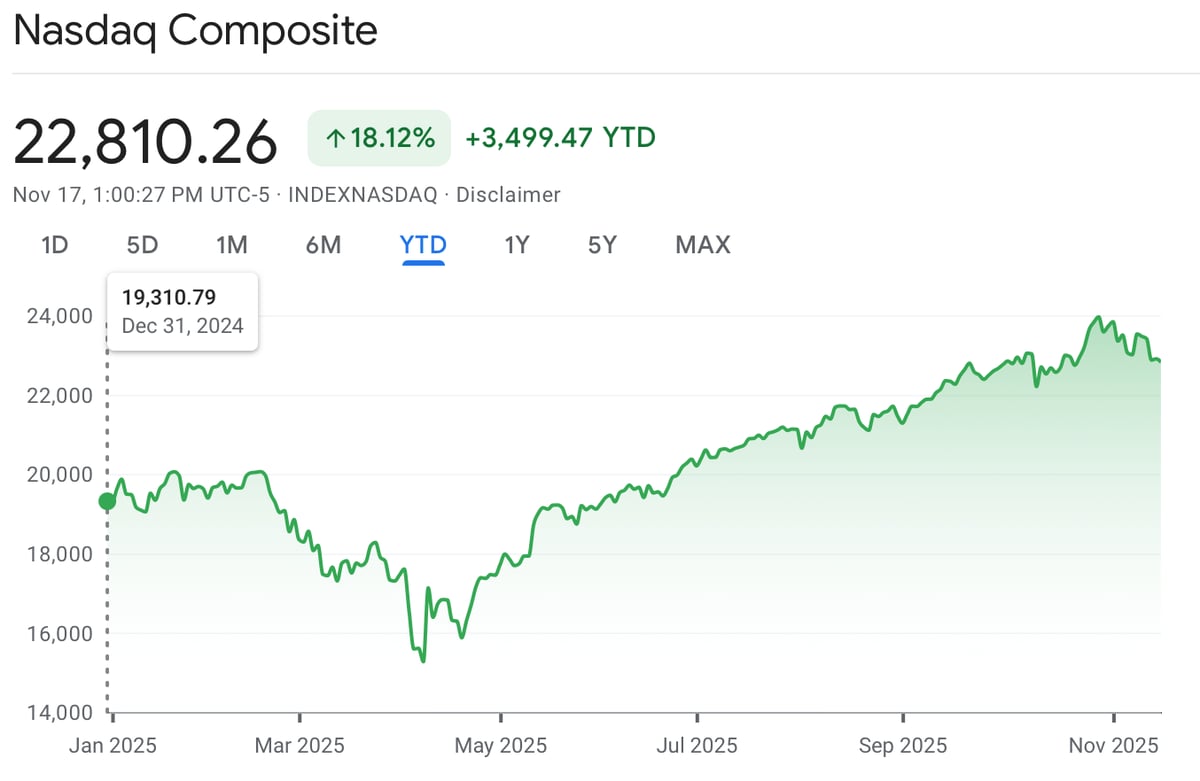Click the 18.12% change badge
Viewport: 1200px width, 781px height.
coord(380,138)
